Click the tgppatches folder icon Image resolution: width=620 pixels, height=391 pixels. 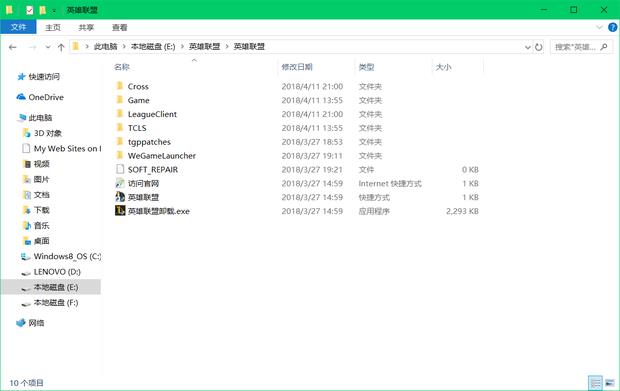pyautogui.click(x=120, y=141)
